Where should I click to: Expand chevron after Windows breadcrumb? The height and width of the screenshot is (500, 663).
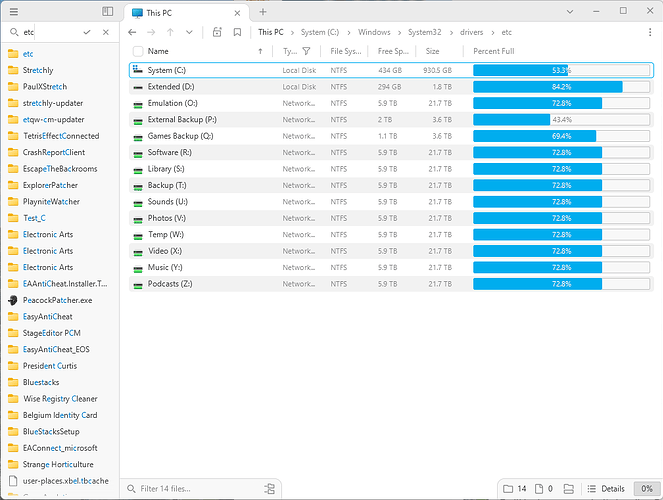click(x=399, y=33)
